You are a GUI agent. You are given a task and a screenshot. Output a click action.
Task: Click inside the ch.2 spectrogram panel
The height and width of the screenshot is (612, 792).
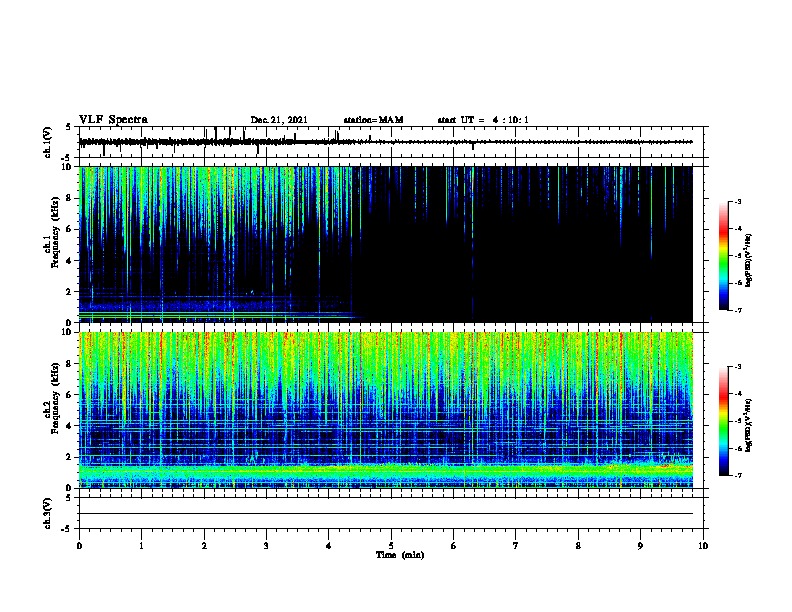pyautogui.click(x=386, y=410)
